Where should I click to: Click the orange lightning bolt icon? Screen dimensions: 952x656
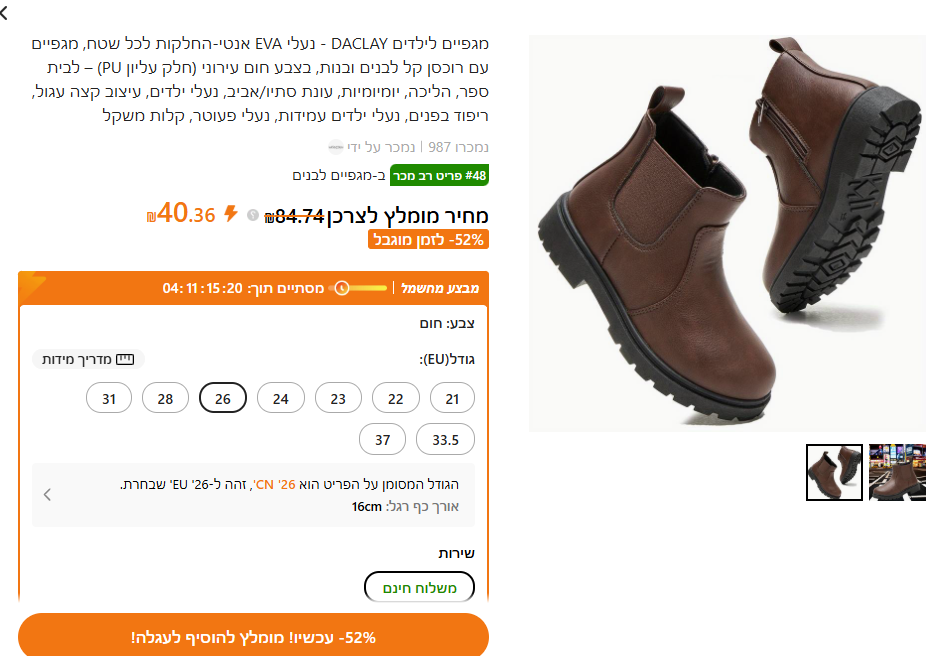click(231, 214)
